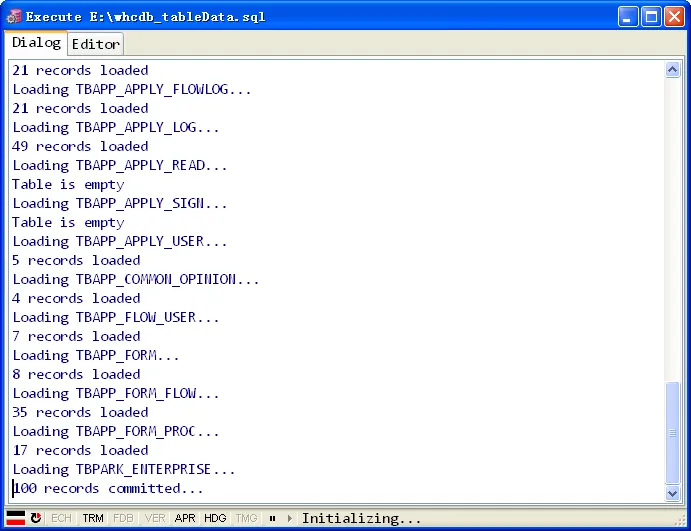Image resolution: width=691 pixels, height=531 pixels.
Task: Switch to the Dialog tab
Action: pos(37,43)
